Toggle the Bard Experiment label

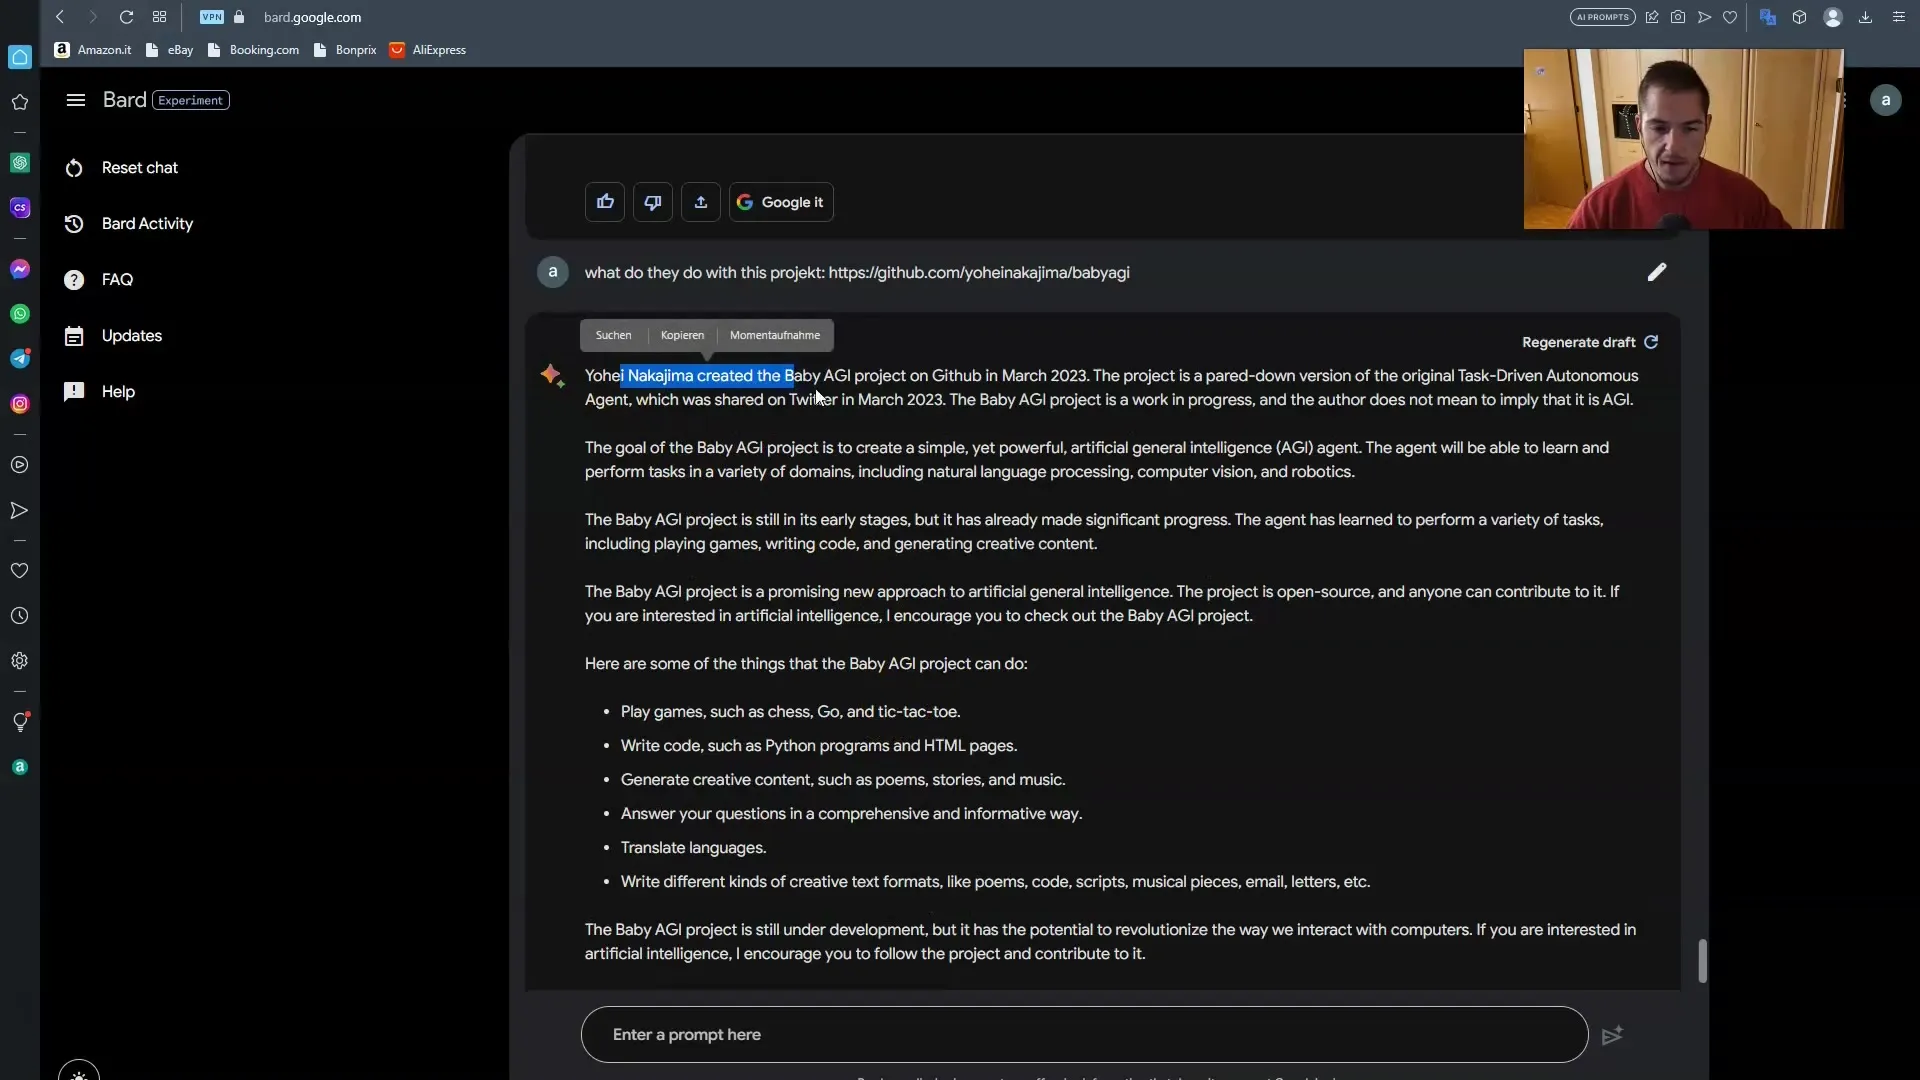tap(190, 100)
